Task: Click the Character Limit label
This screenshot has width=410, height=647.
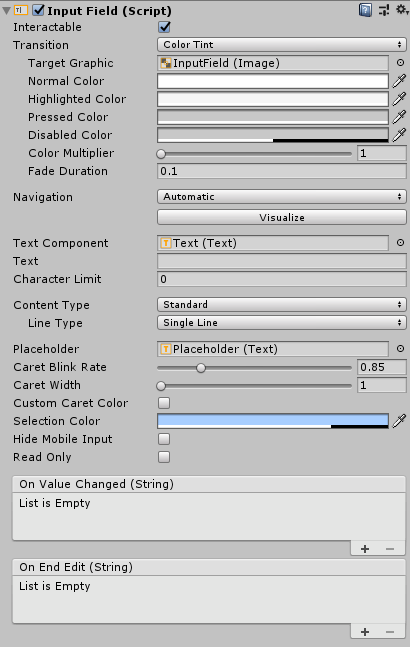Action: coord(57,279)
